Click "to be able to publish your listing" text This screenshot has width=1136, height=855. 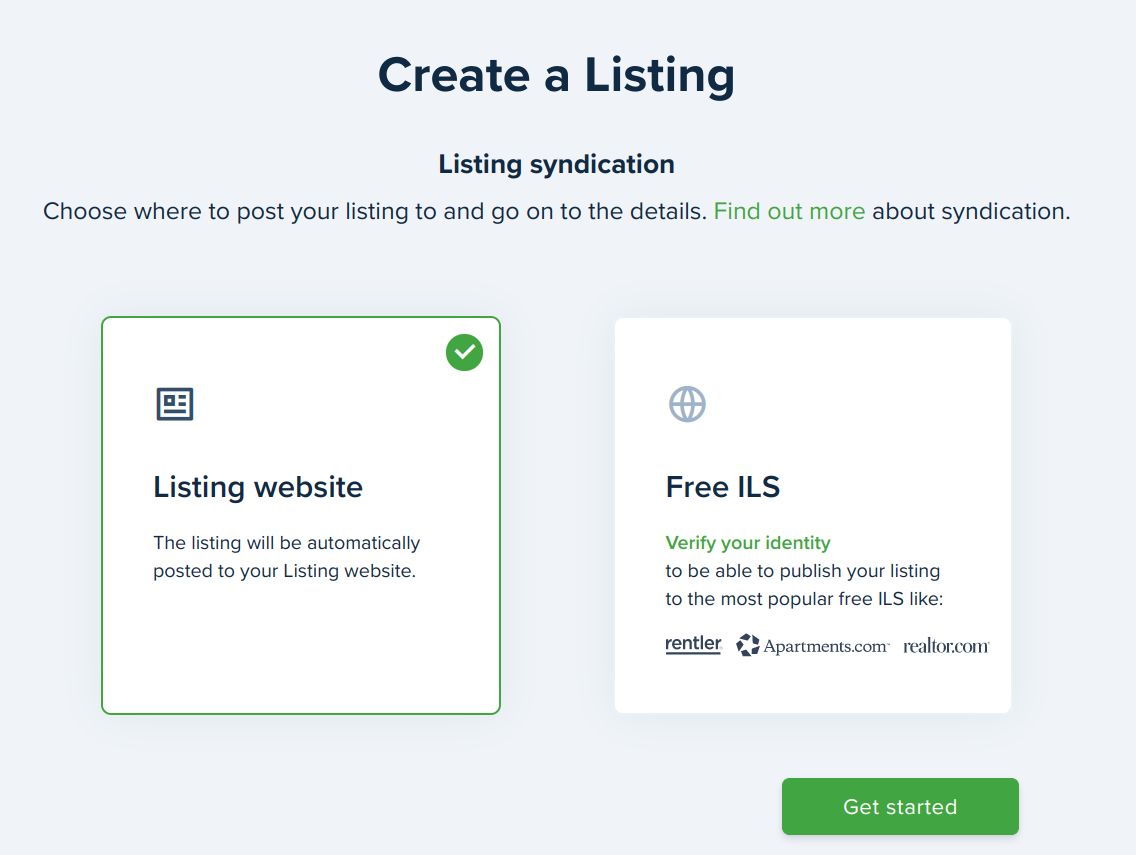[x=803, y=571]
